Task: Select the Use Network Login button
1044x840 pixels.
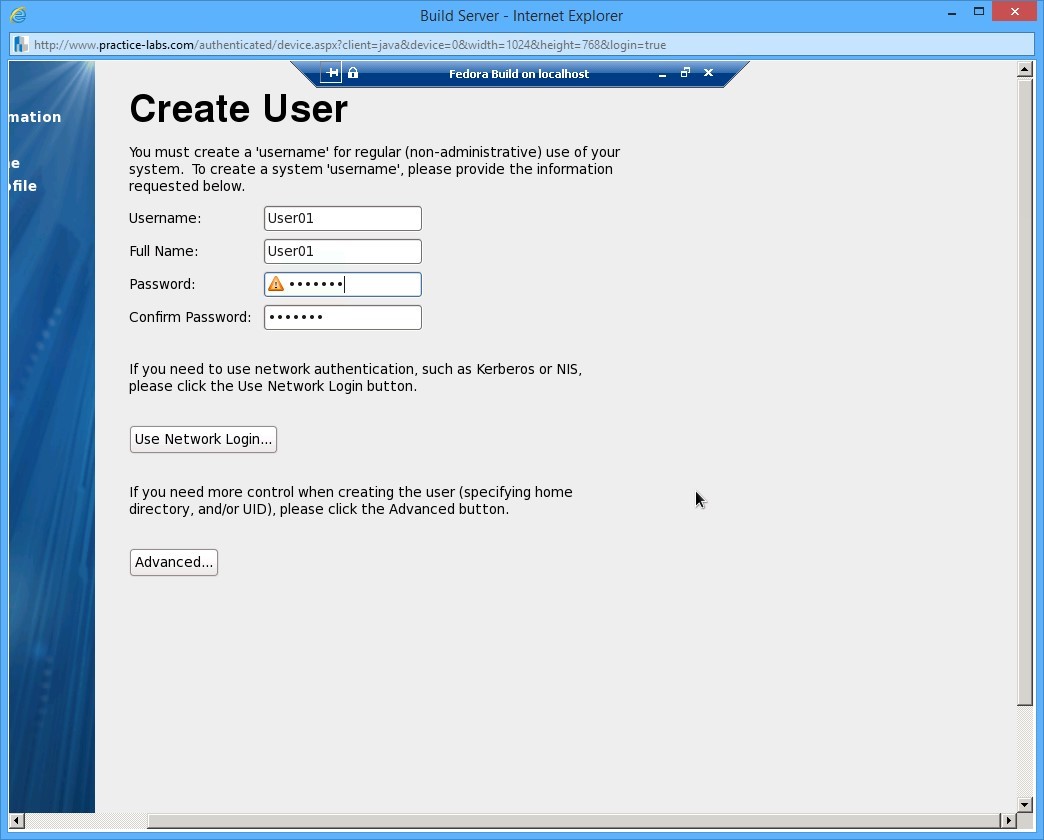Action: click(x=203, y=439)
